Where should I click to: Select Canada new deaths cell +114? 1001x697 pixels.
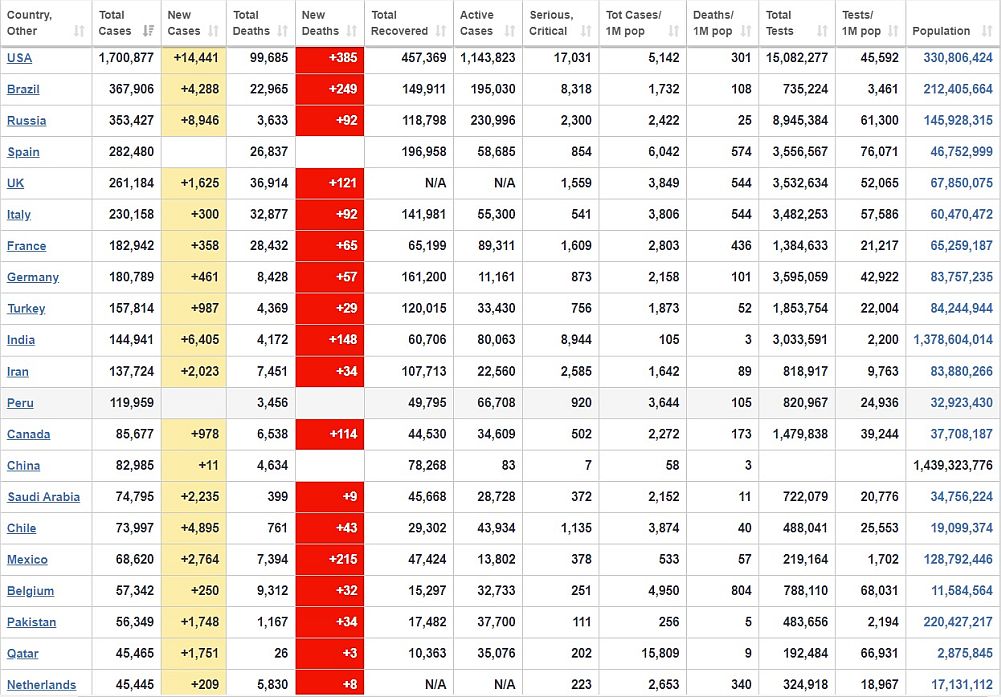[x=329, y=434]
